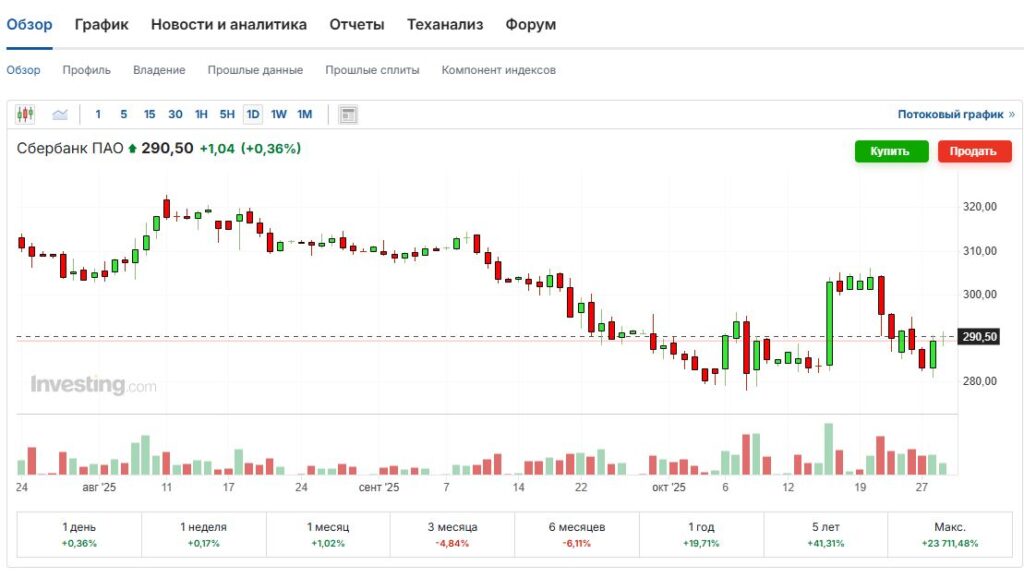The height and width of the screenshot is (578, 1024).
Task: Click the Investing.com watermark logo
Action: [93, 385]
